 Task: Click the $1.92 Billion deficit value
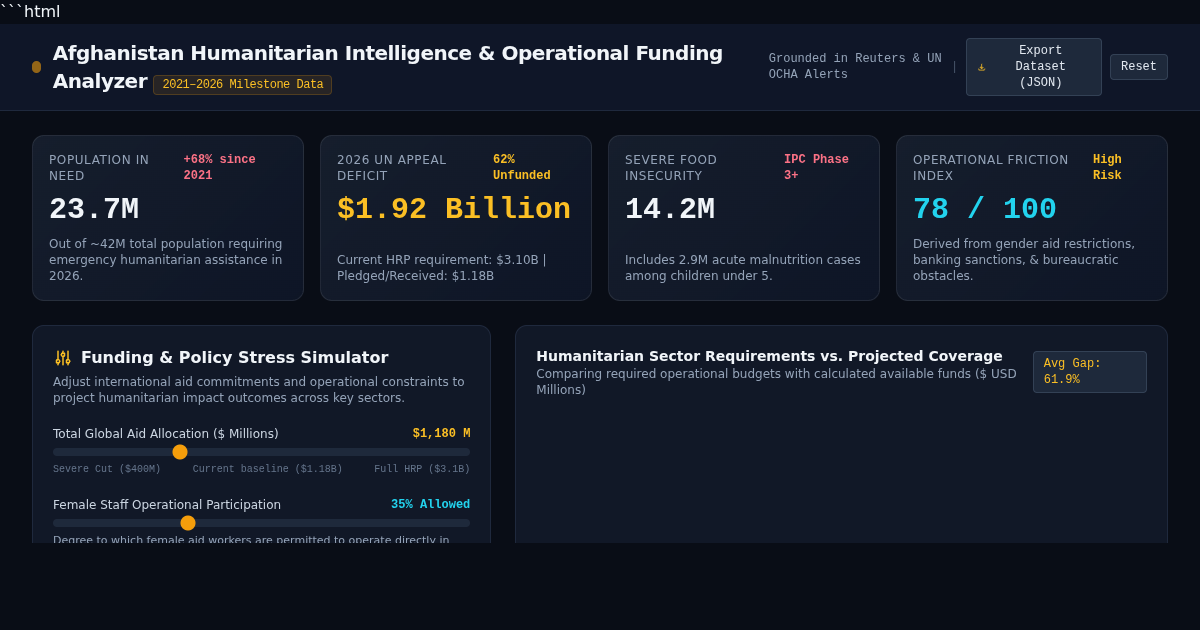pyautogui.click(x=454, y=210)
